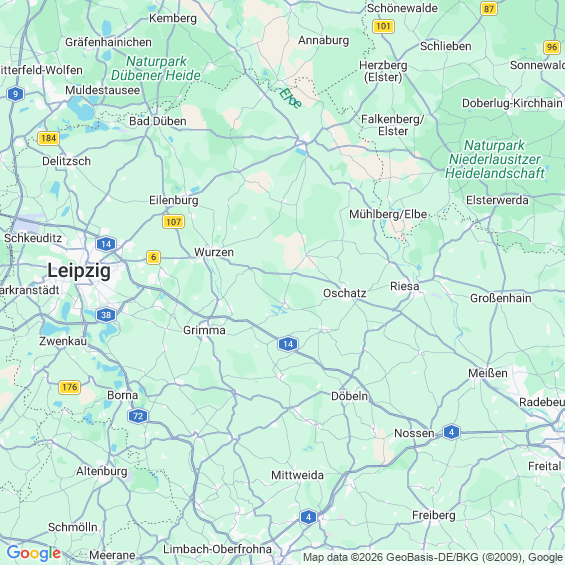Select the Döbeln town label

coord(350,396)
